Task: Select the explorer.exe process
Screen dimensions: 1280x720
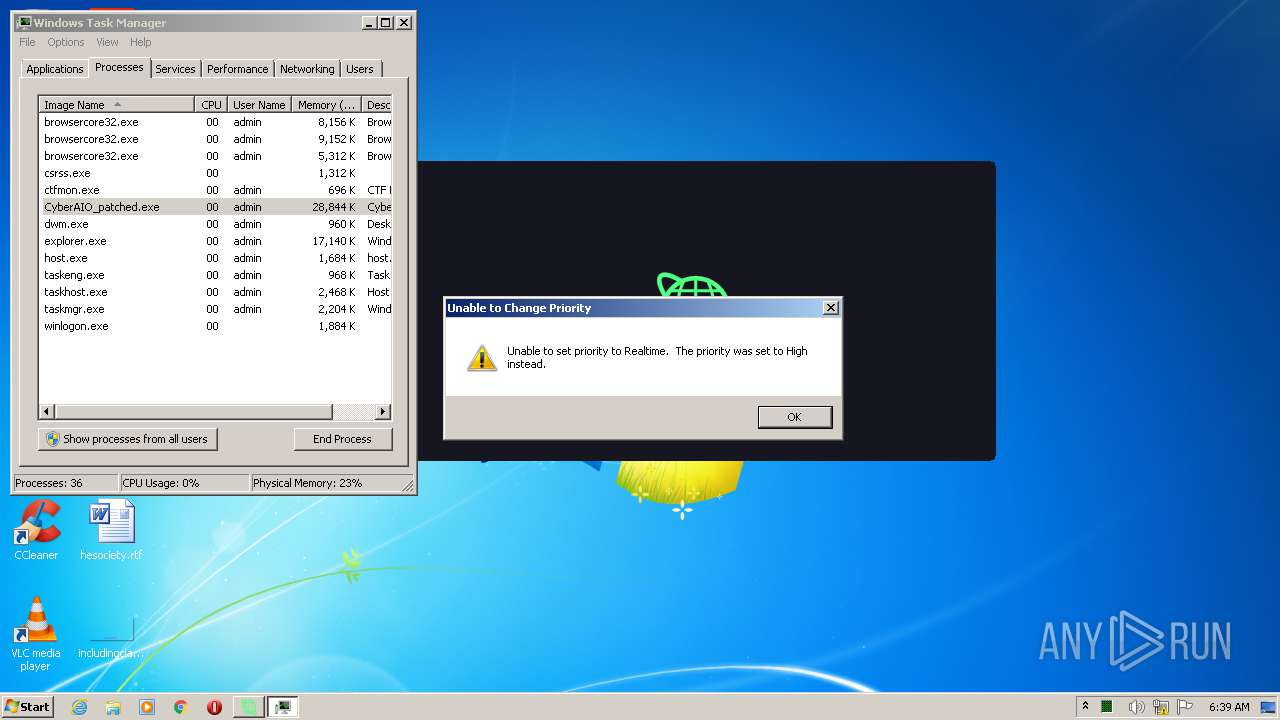Action: click(x=215, y=241)
